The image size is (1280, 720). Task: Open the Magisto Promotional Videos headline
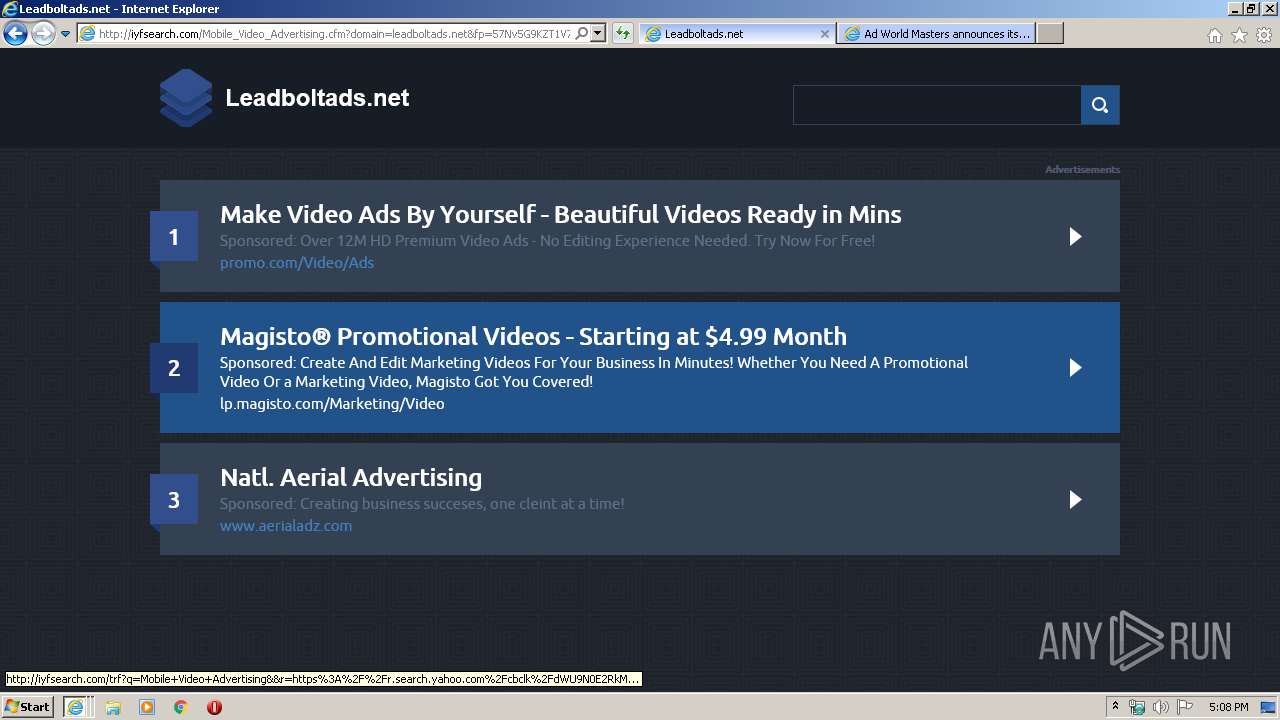coord(533,336)
